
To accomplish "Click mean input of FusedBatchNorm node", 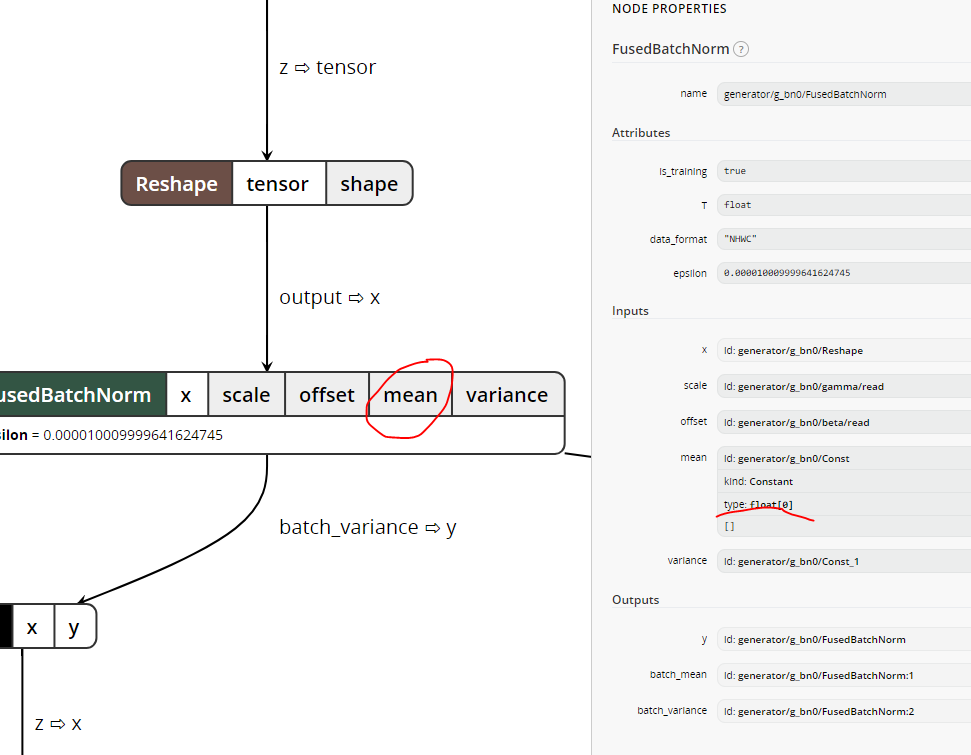I will tap(410, 395).
